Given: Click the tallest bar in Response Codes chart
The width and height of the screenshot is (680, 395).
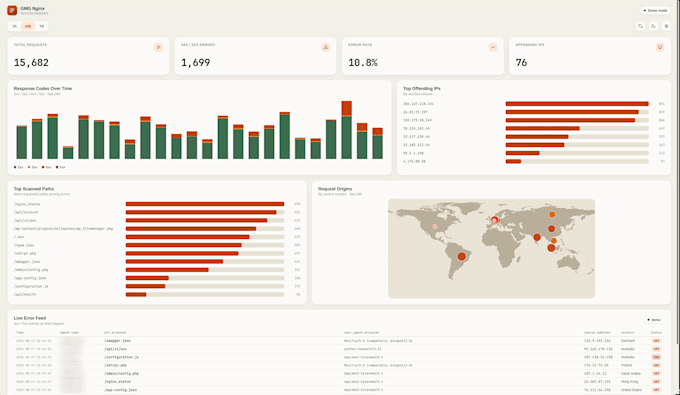Looking at the screenshot, I should click(347, 130).
